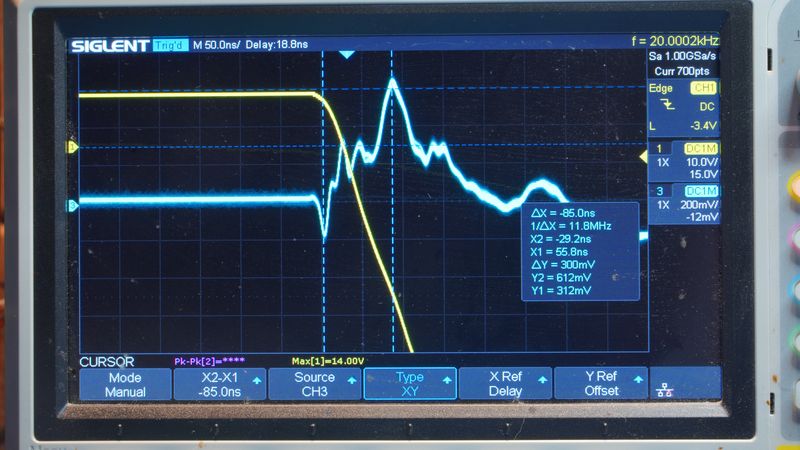Image resolution: width=800 pixels, height=450 pixels.
Task: Click the M 50.0ns timebase readout
Action: [214, 46]
